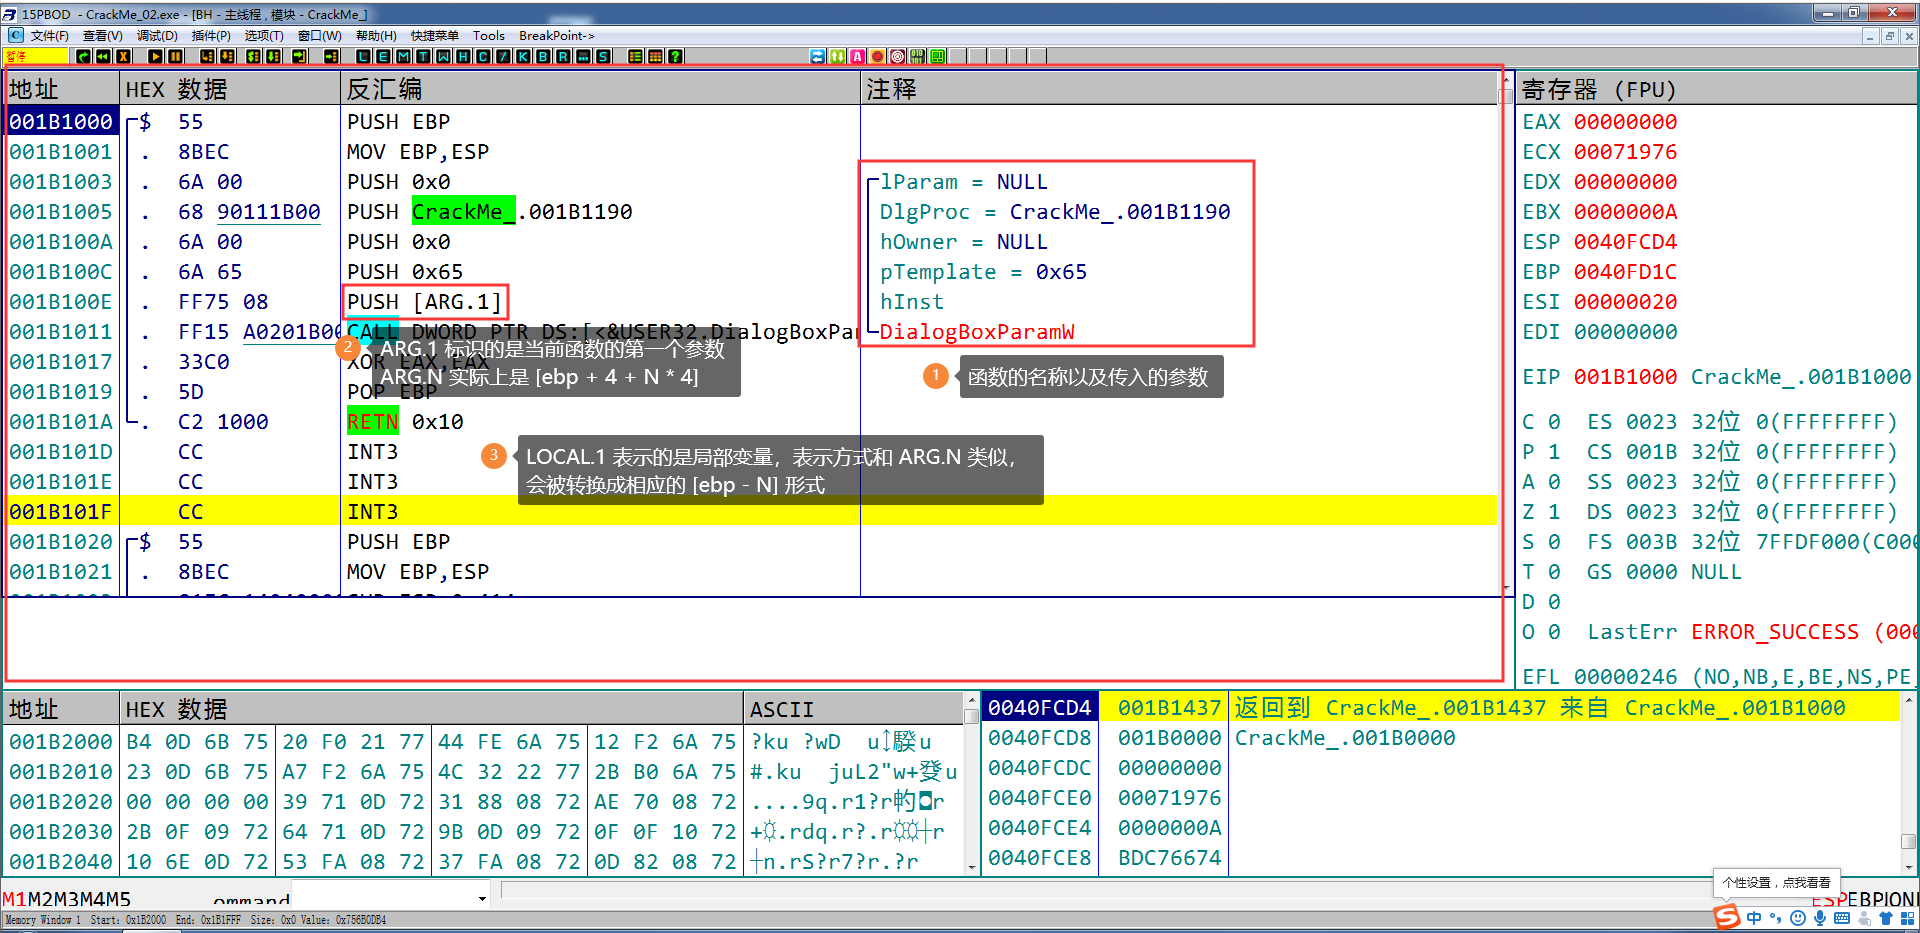Open the 窗口(W) menu
Image resolution: width=1920 pixels, height=933 pixels.
(320, 36)
